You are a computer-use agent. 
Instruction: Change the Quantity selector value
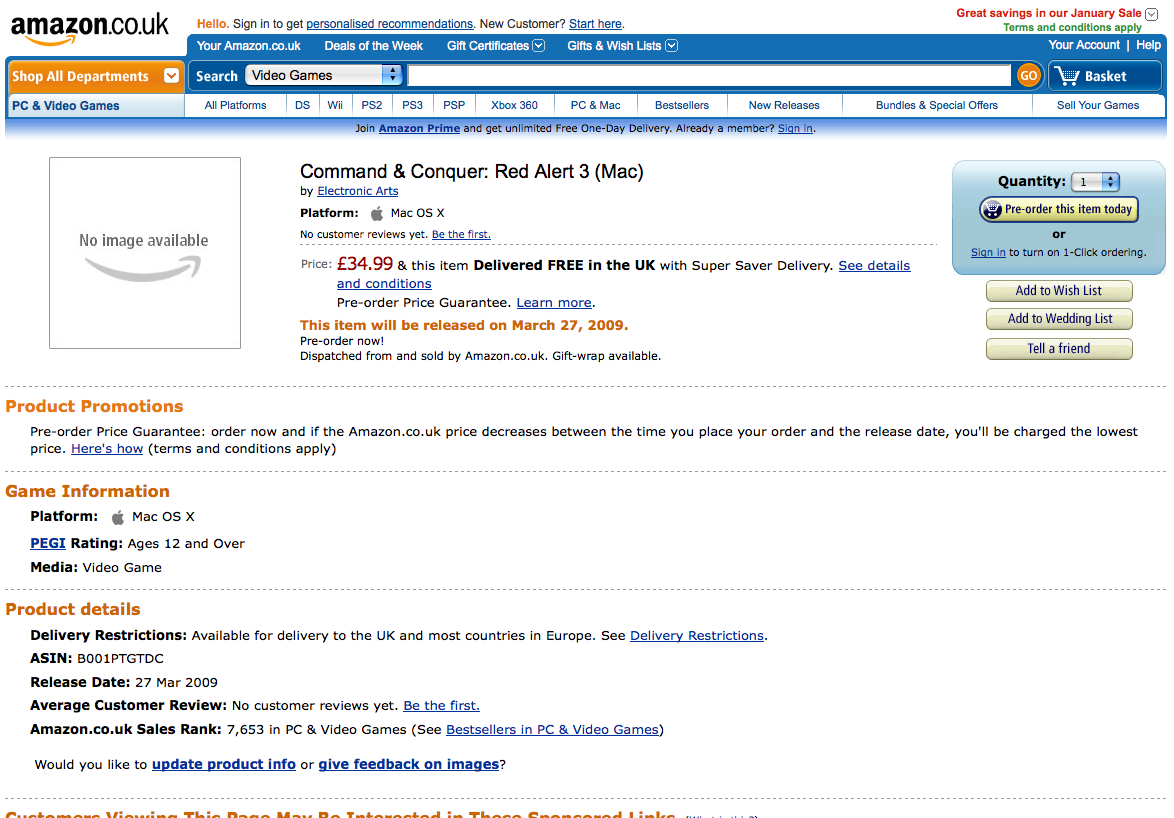click(x=1095, y=182)
